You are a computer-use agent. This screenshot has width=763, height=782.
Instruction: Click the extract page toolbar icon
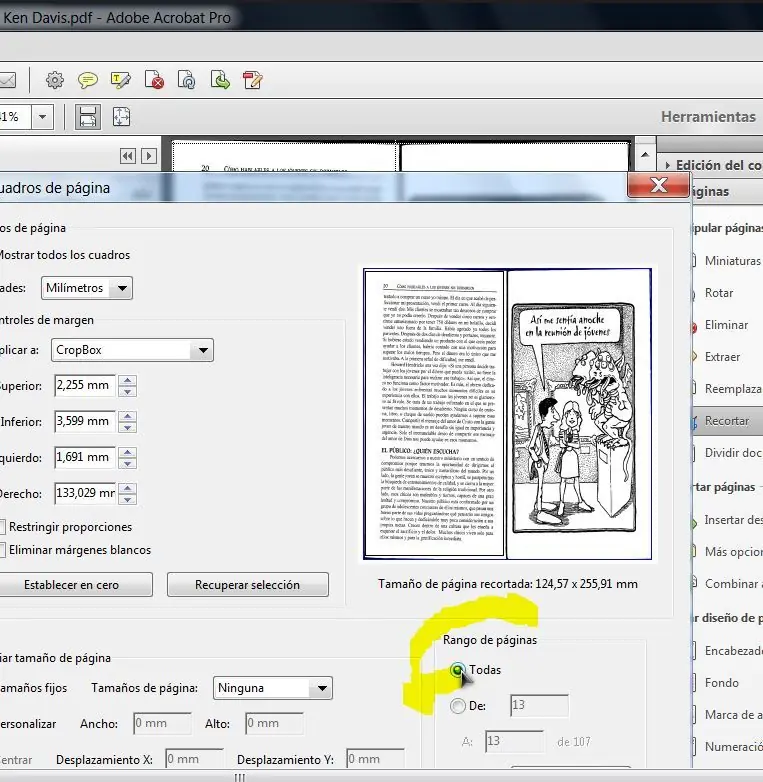click(220, 80)
